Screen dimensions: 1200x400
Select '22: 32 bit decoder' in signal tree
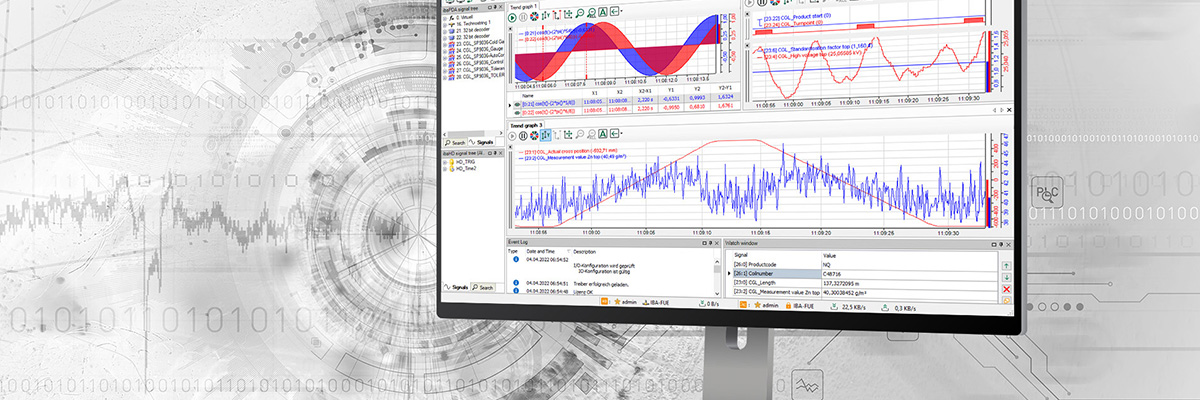pos(473,36)
